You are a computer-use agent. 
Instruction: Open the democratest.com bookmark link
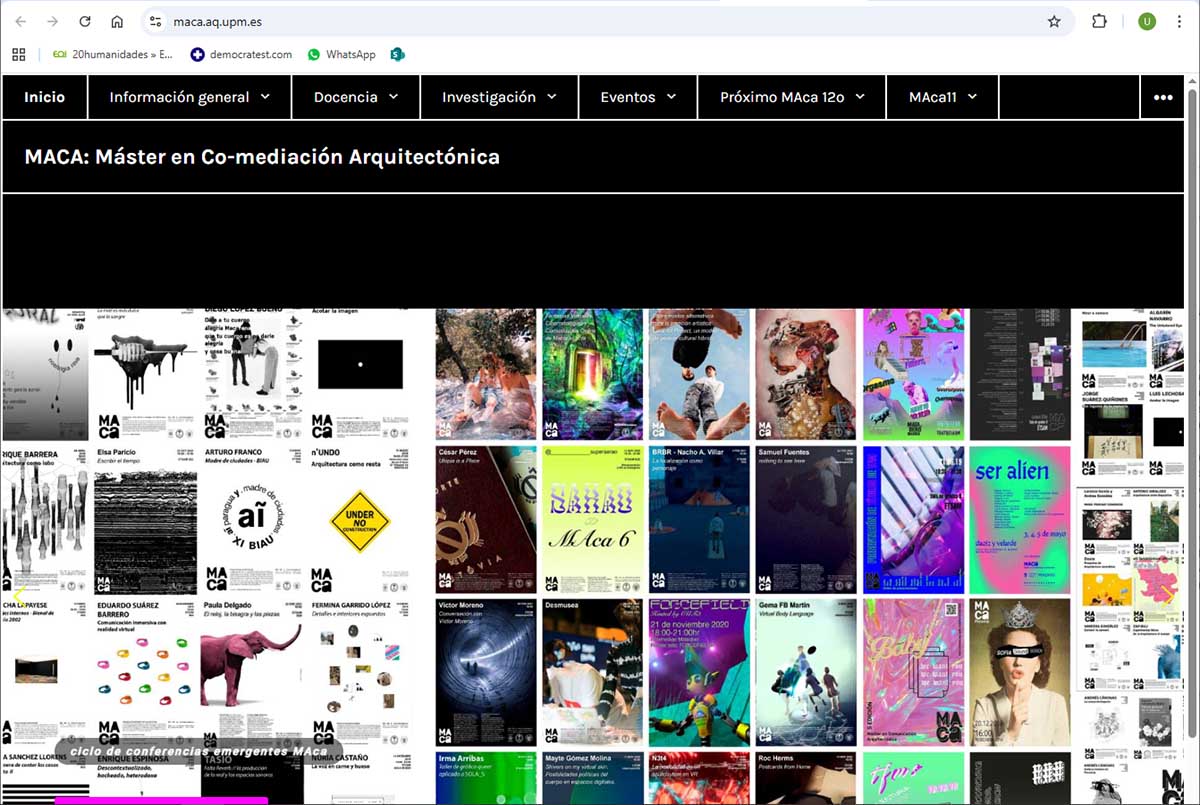241,54
